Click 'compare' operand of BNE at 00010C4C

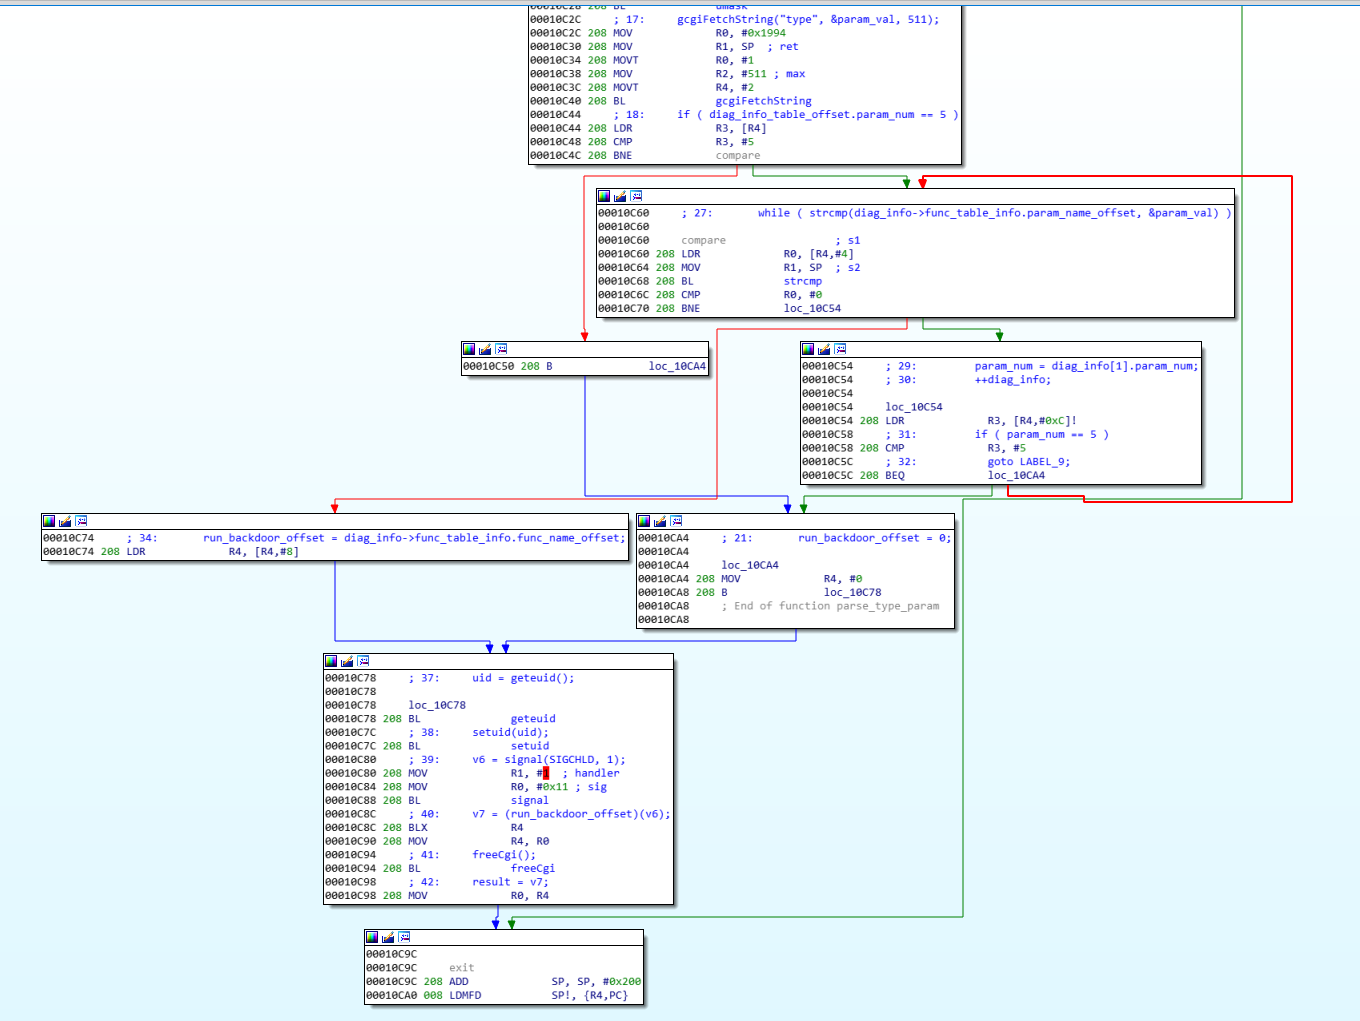point(738,155)
